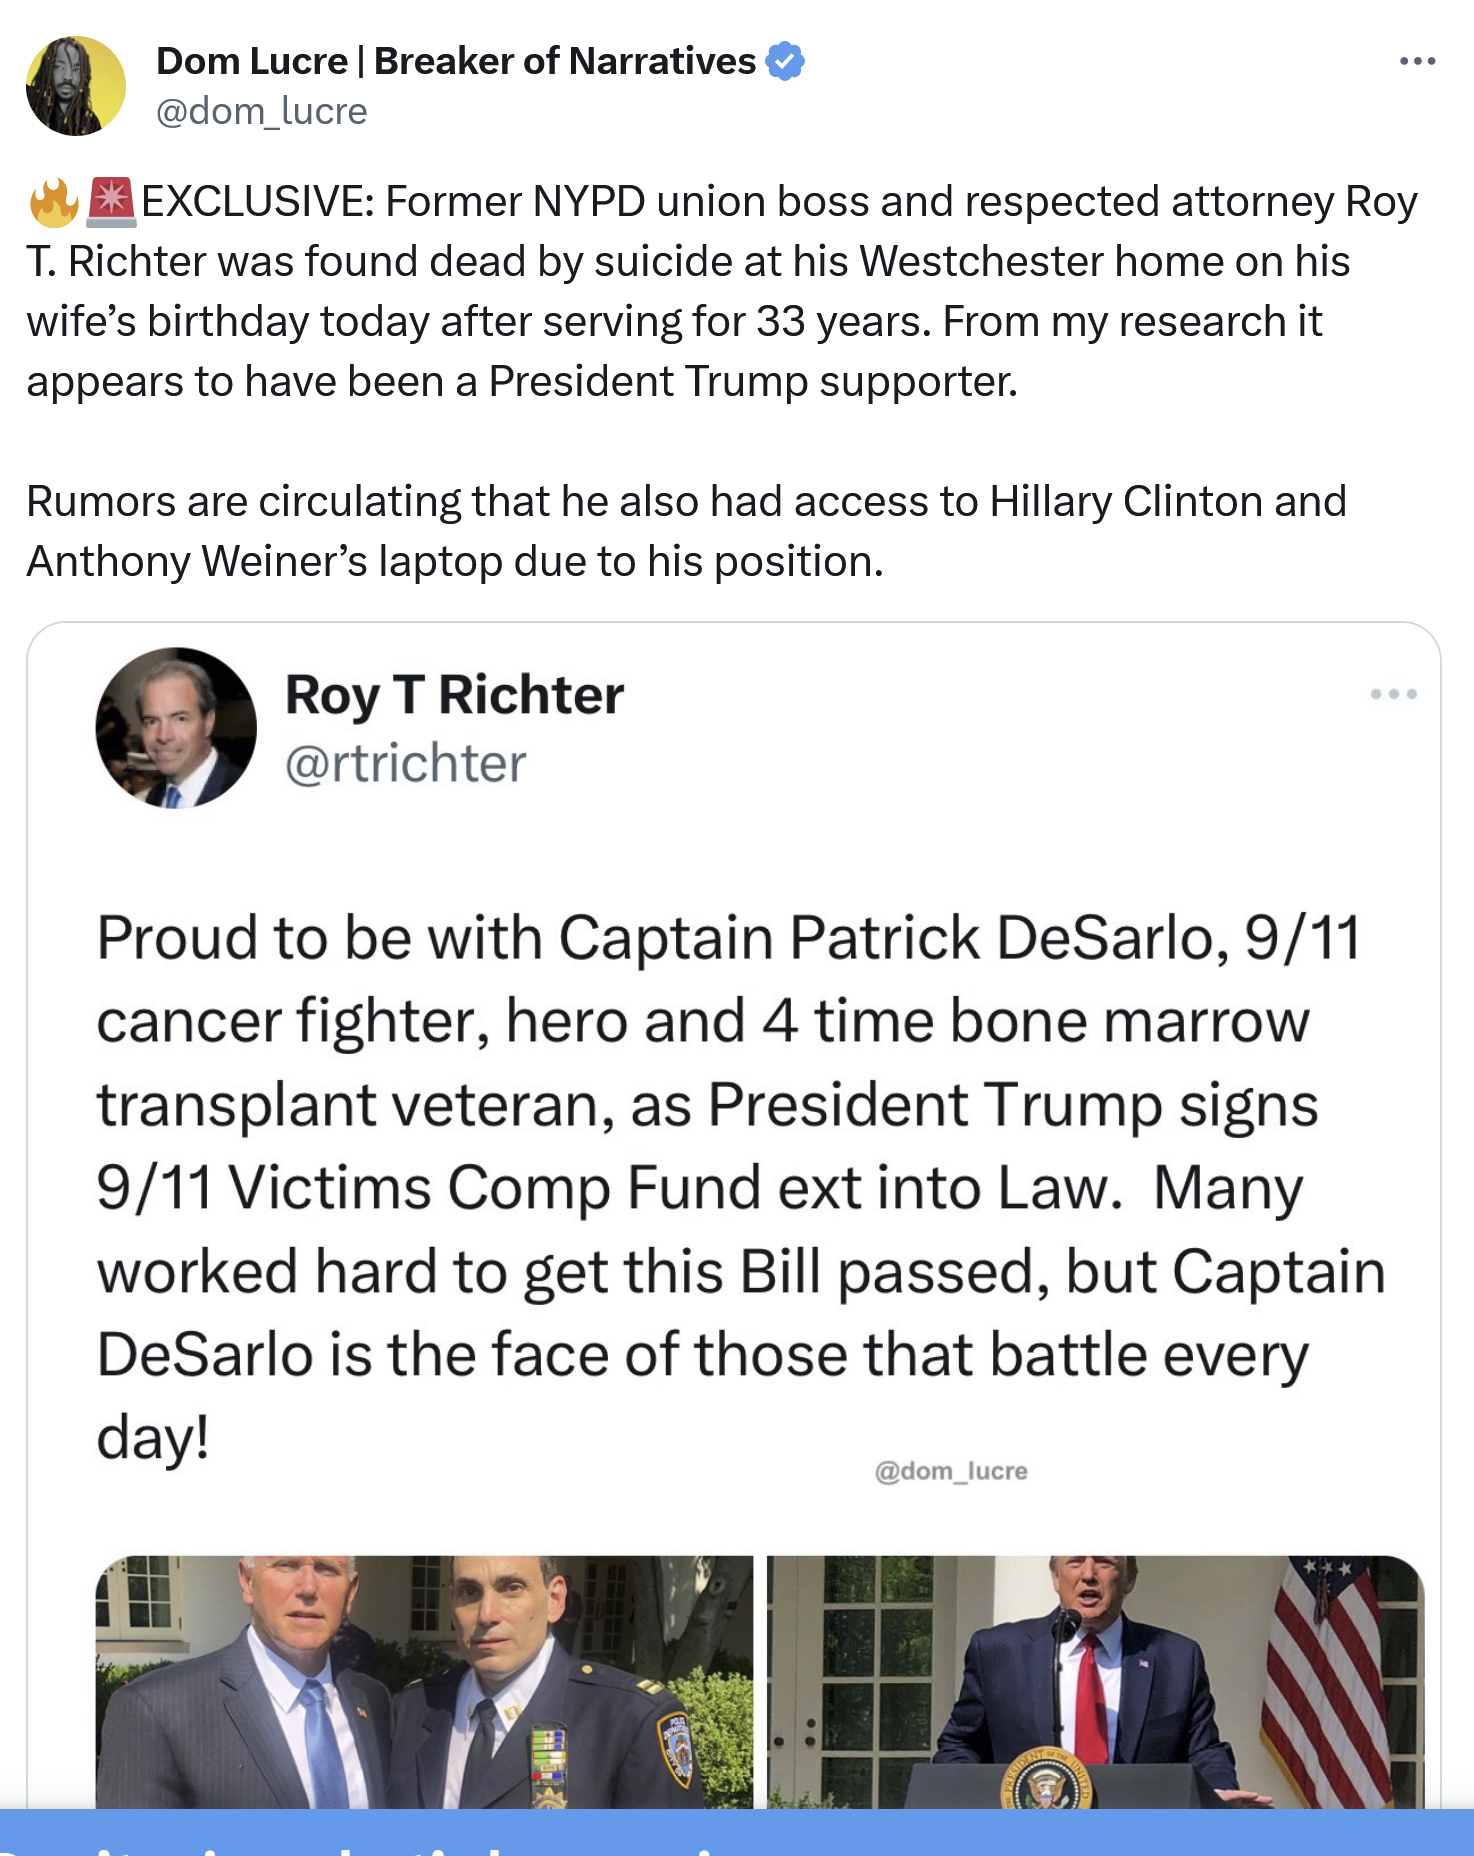Screen dimensions: 1474x1856
Task: Open the left photo with the uniformed officer
Action: tap(424, 1680)
